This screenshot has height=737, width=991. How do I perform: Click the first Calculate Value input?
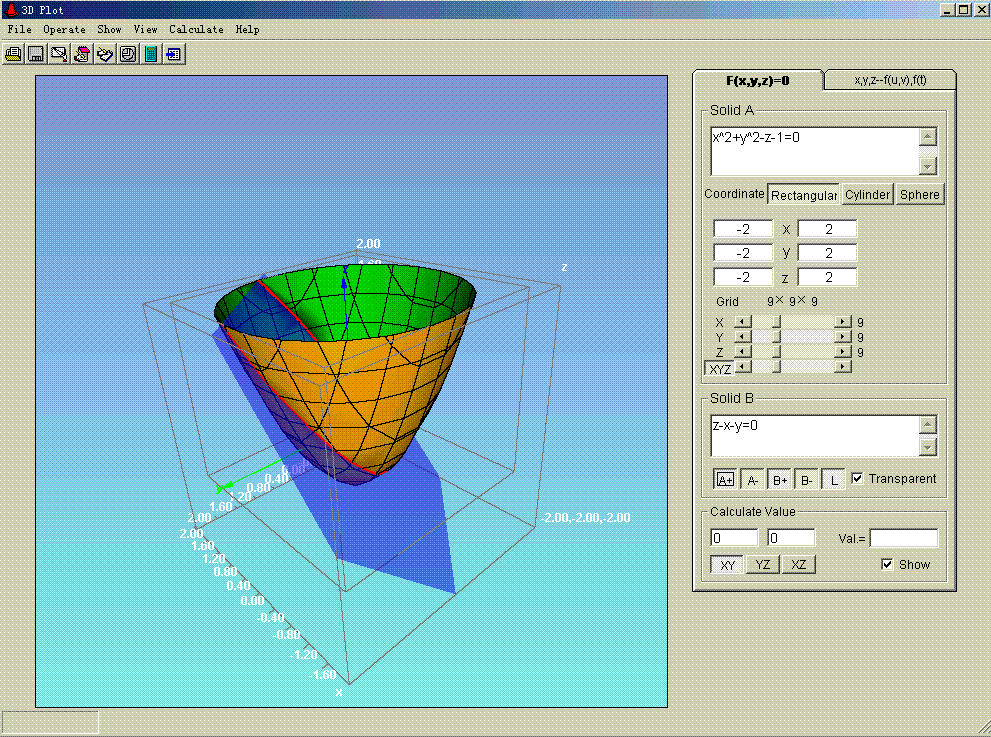coord(734,538)
